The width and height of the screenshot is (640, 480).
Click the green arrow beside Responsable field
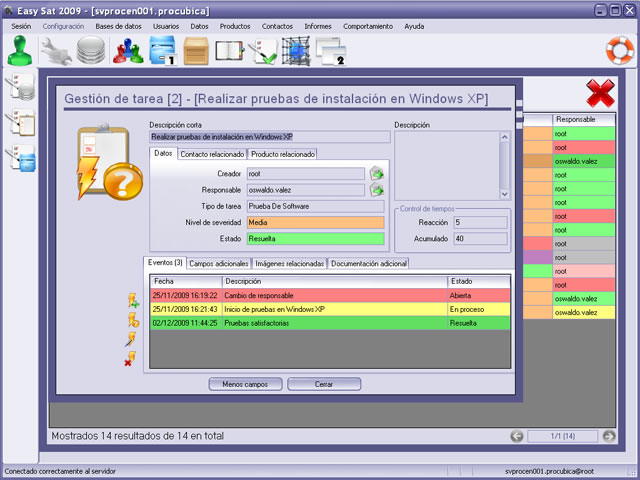tap(377, 190)
